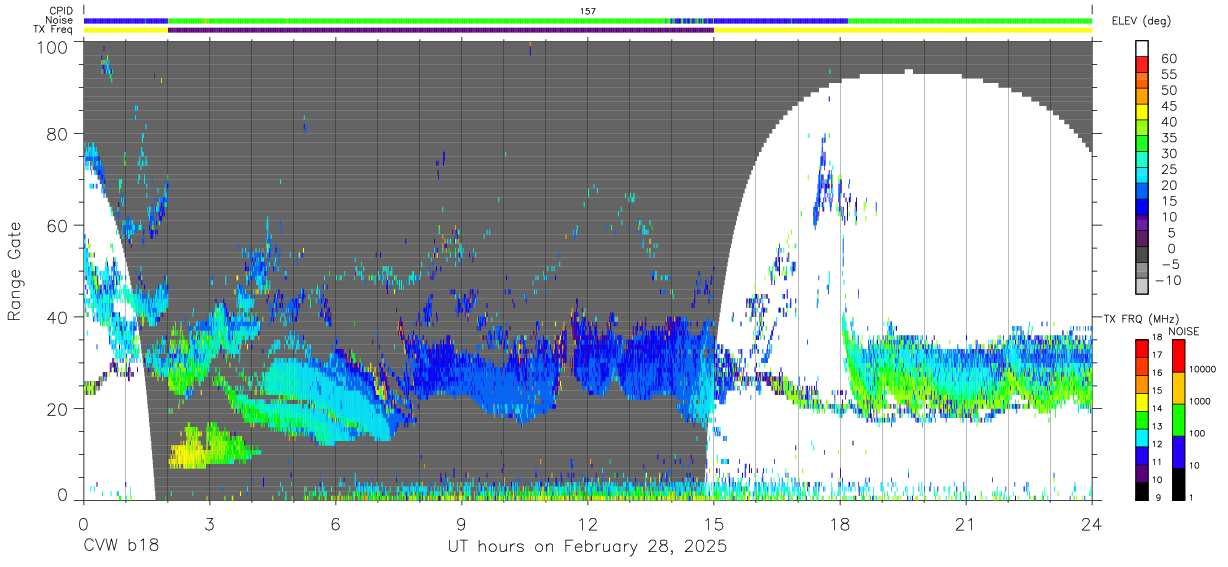Click the purple segment of TX Freq strip

[x=441, y=30]
